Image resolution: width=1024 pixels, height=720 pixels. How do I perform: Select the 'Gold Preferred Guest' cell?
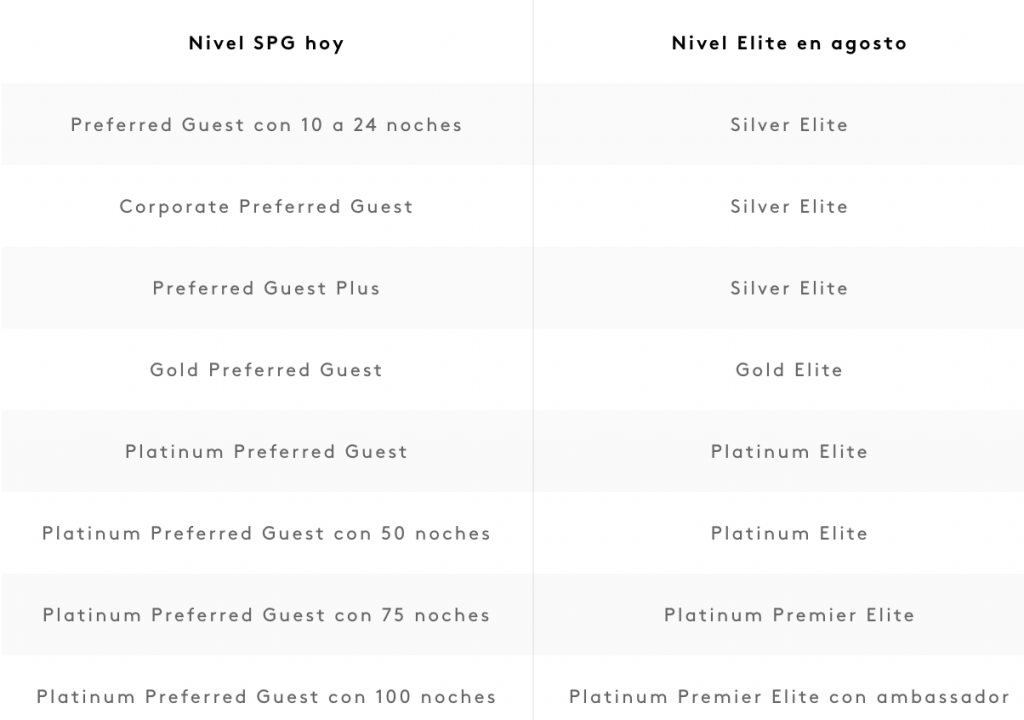[266, 370]
